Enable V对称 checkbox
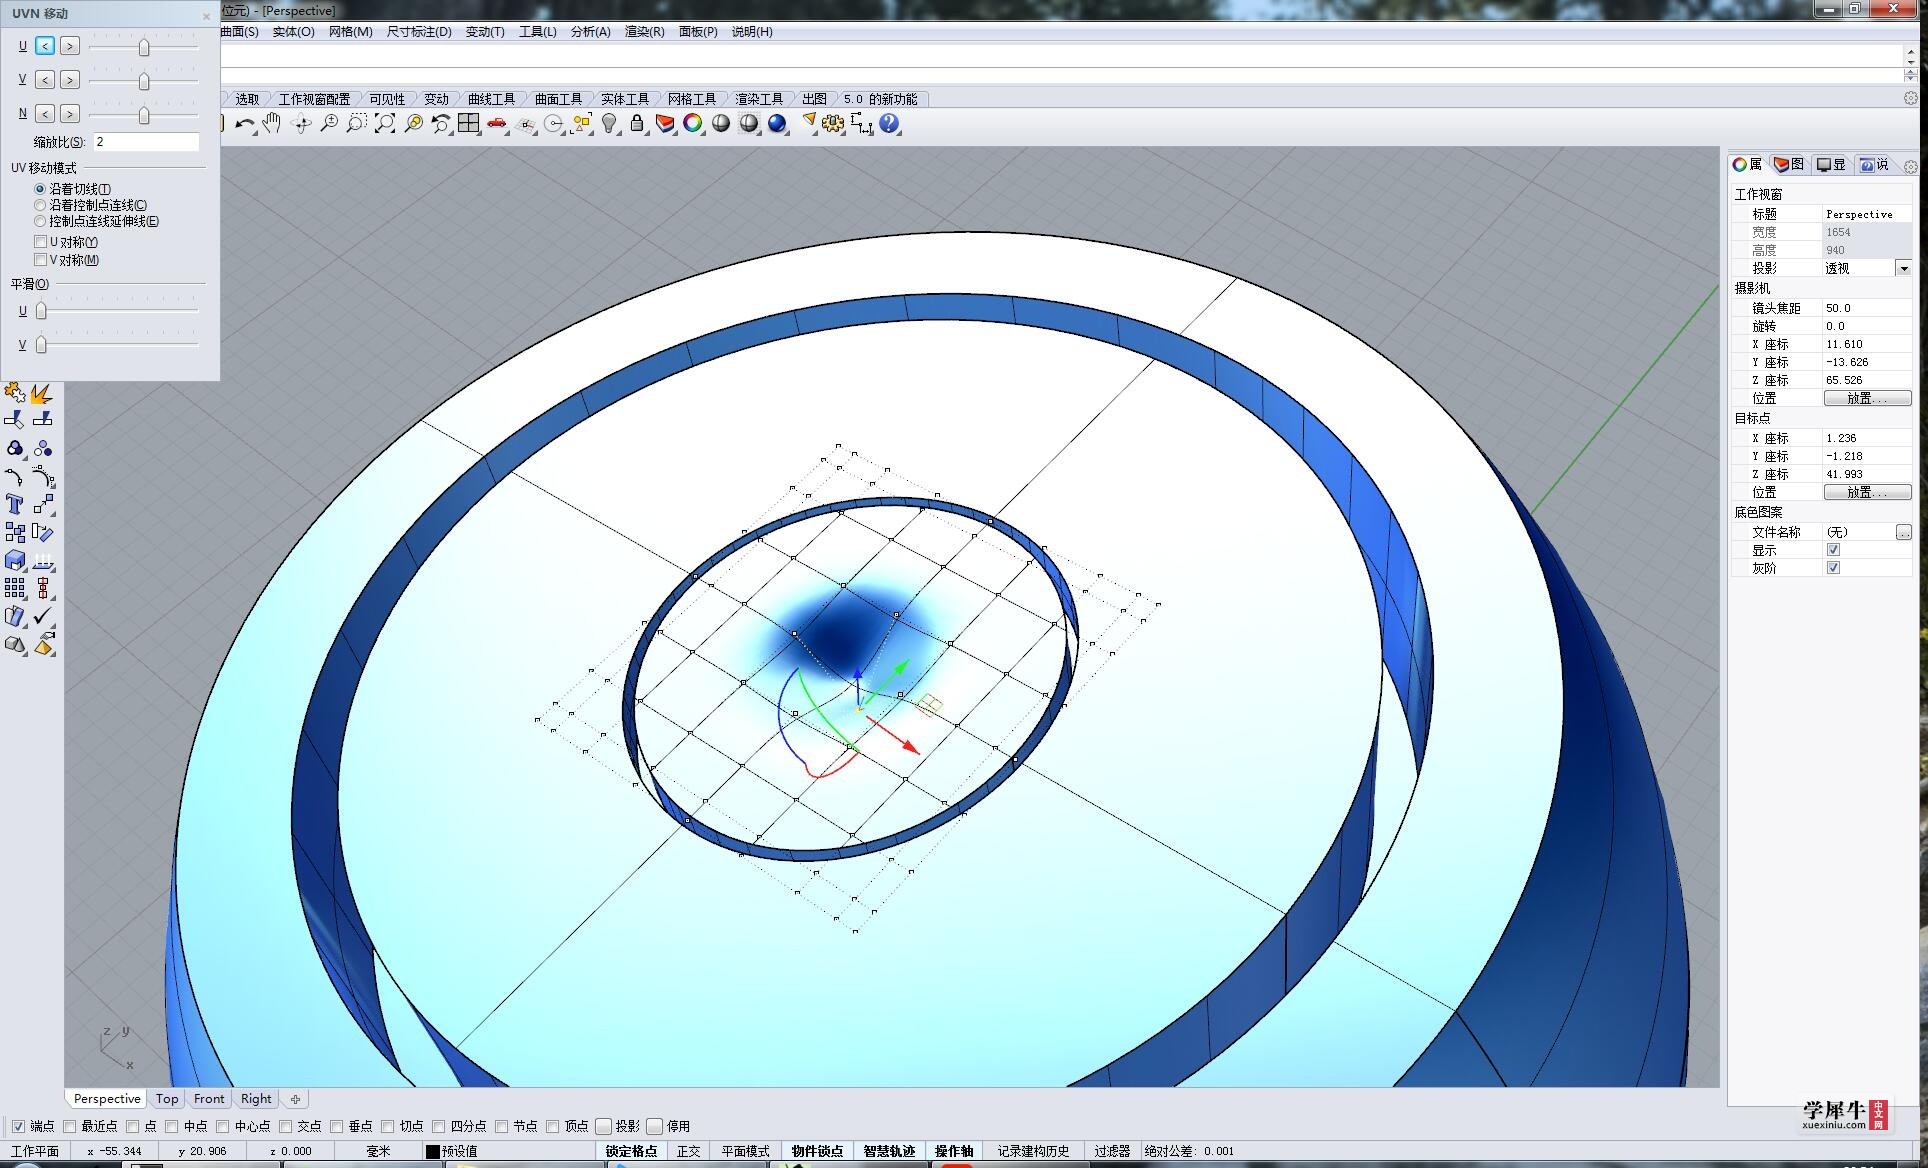Screen dimensions: 1928x1168 [x=41, y=260]
